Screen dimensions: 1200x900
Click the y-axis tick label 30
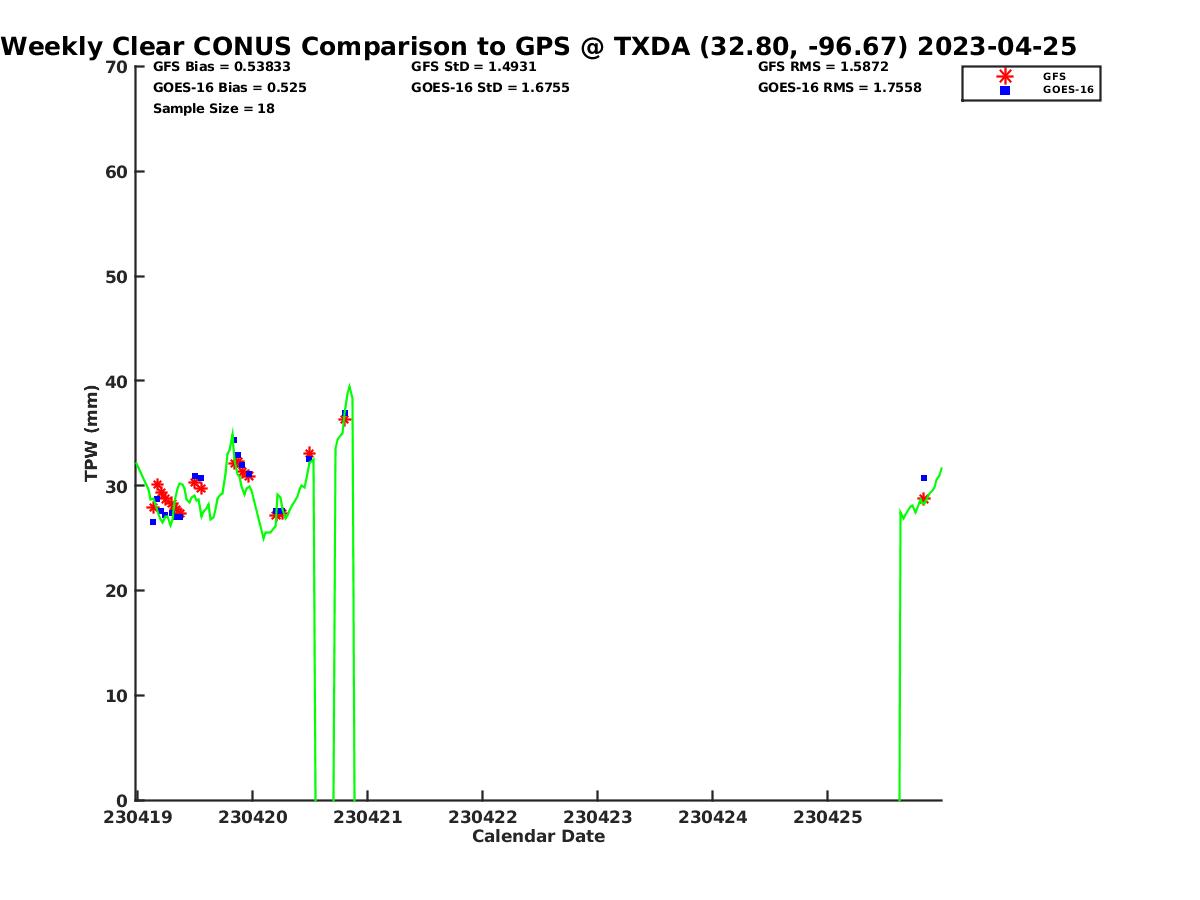click(117, 486)
